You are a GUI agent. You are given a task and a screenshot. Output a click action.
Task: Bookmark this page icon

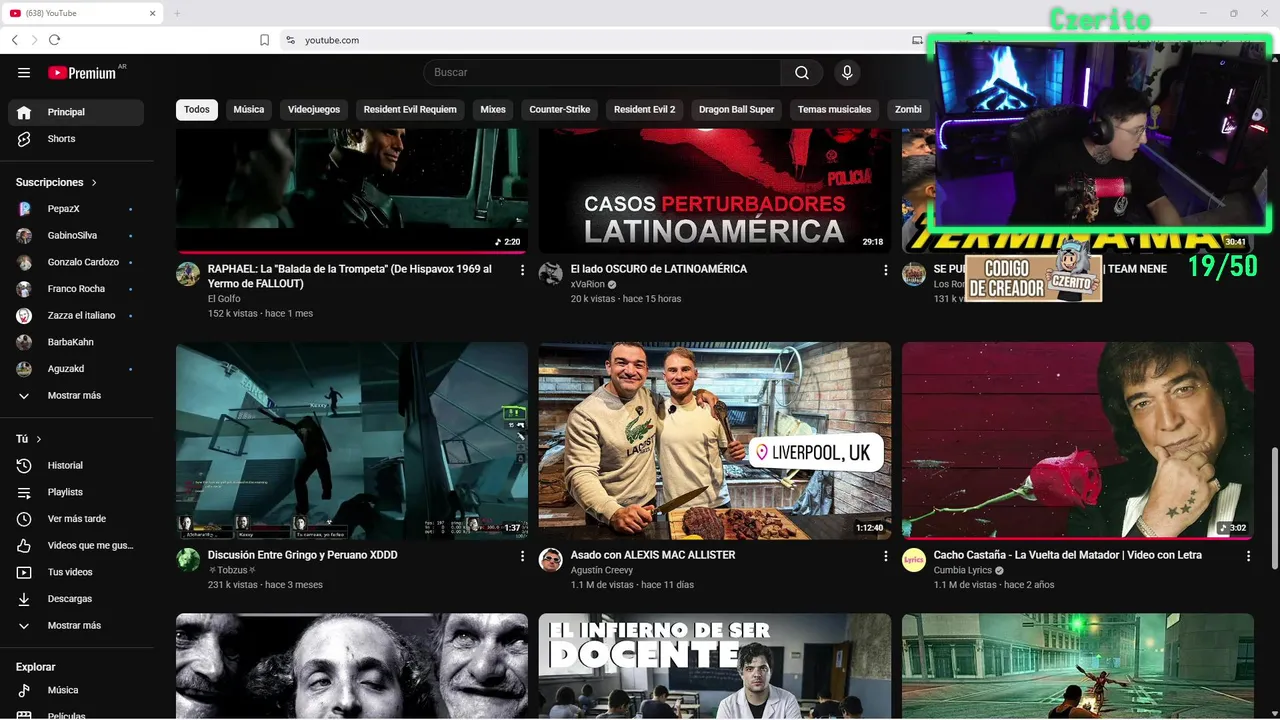click(264, 40)
